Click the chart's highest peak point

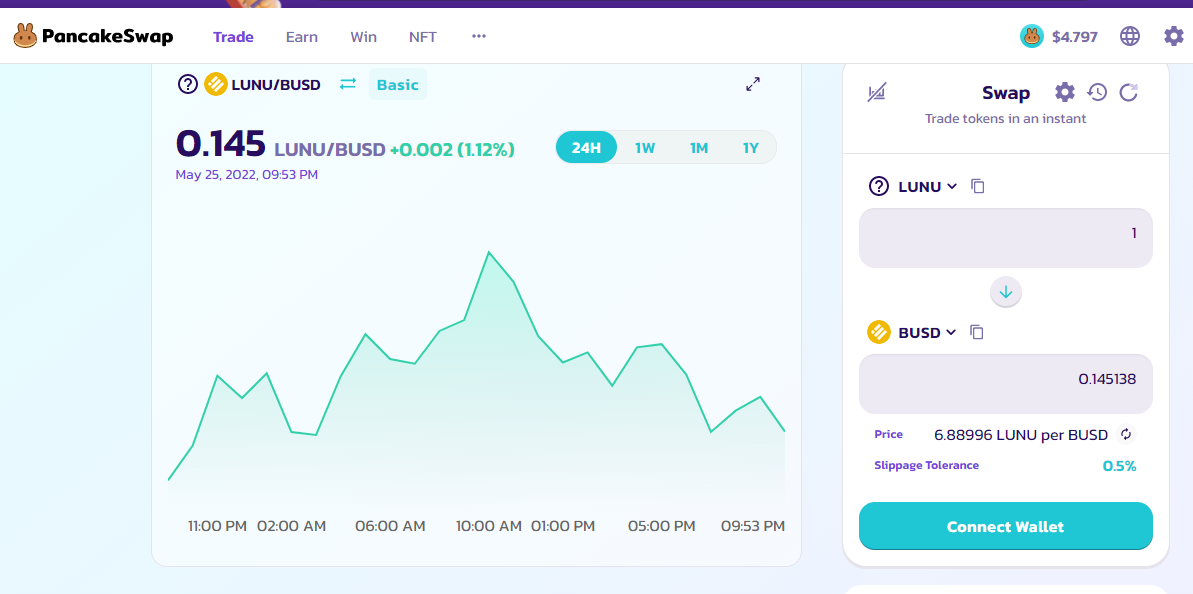(488, 252)
